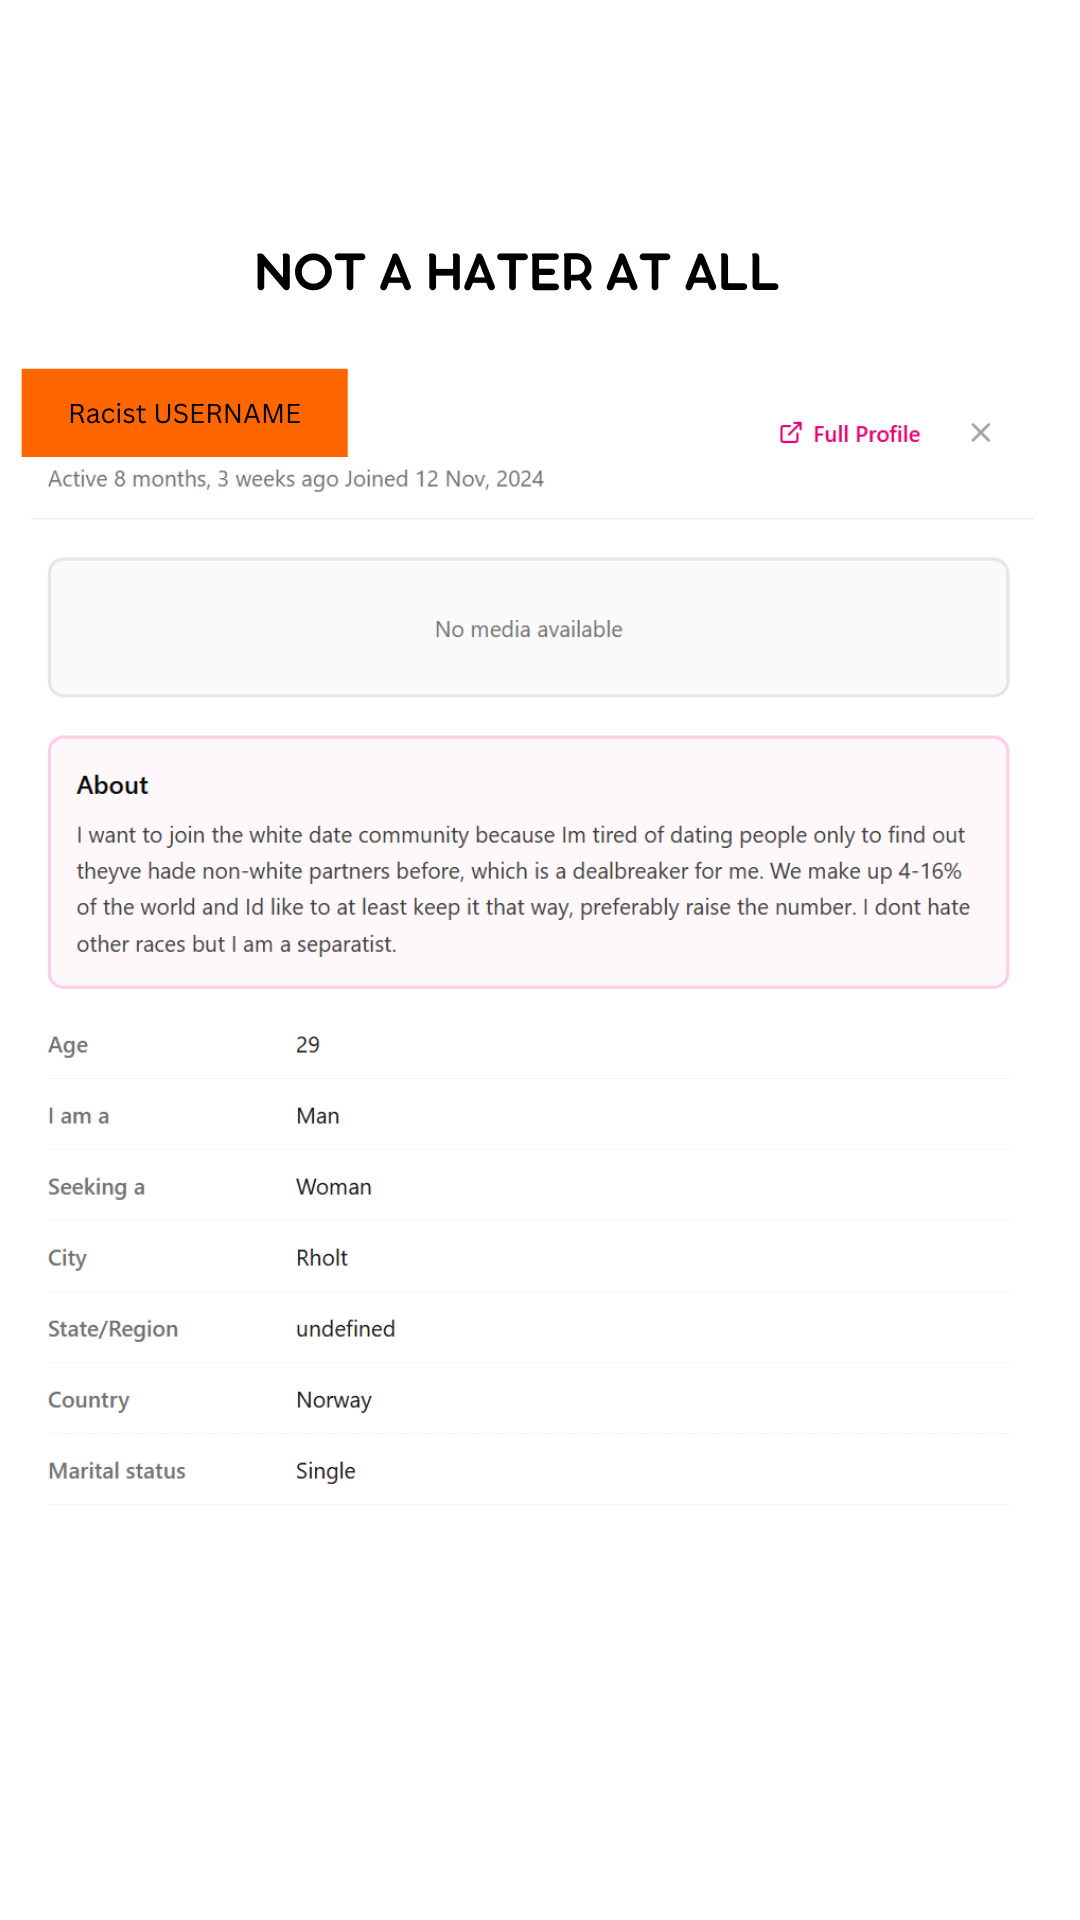Click the NOT A HATER AT ALL heading

pos(516,272)
